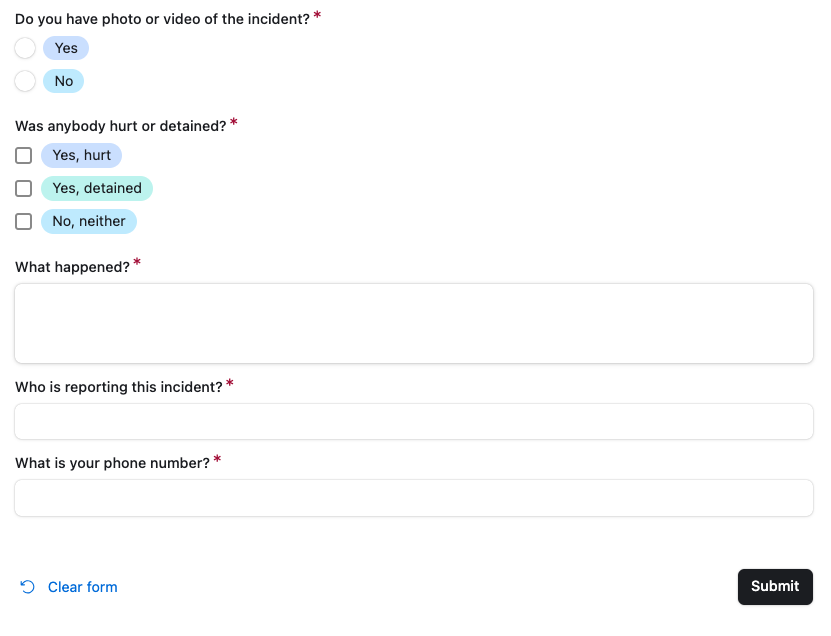Image resolution: width=831 pixels, height=636 pixels.
Task: Click "Who is reporting this incident?" label
Action: 118,387
